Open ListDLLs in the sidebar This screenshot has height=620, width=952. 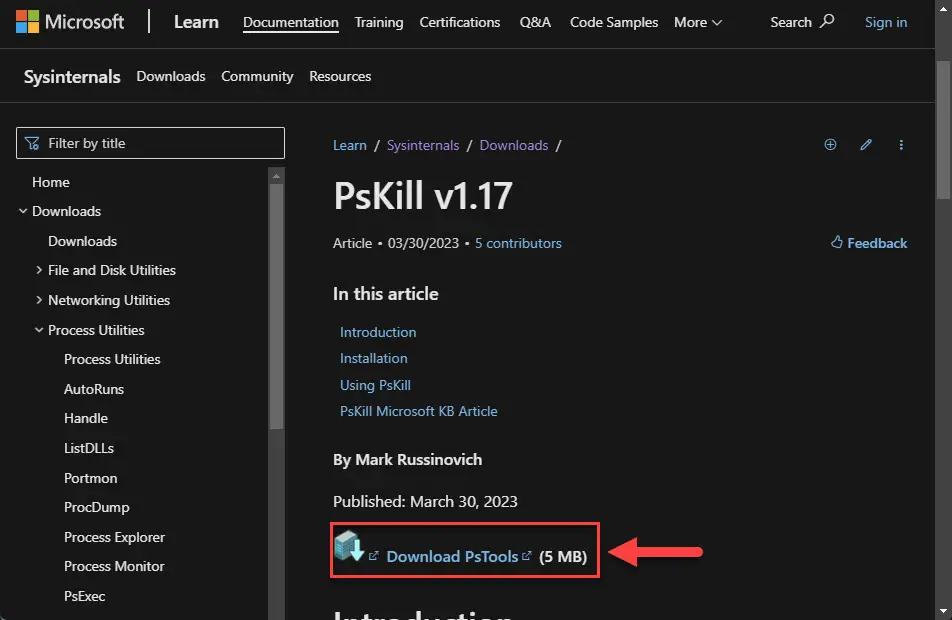pos(89,448)
